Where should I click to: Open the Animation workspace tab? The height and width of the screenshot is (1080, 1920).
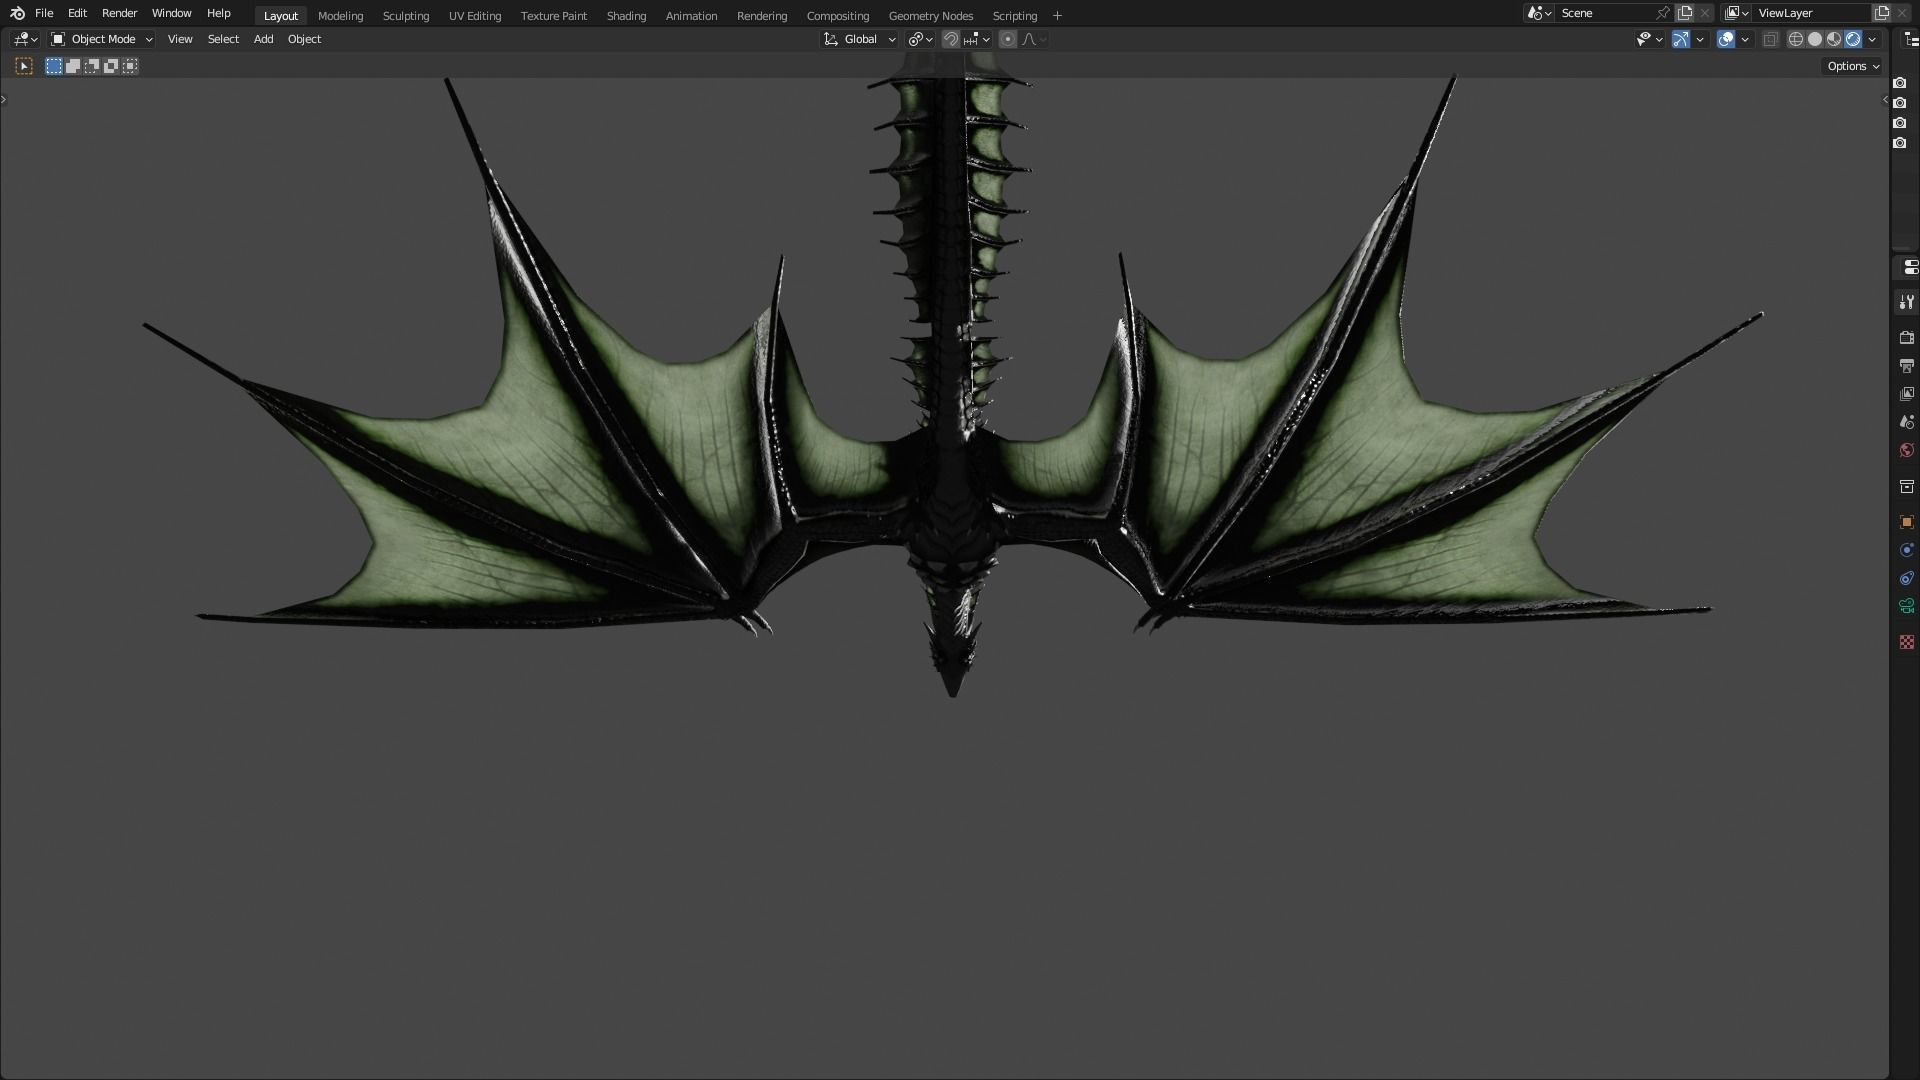click(691, 15)
